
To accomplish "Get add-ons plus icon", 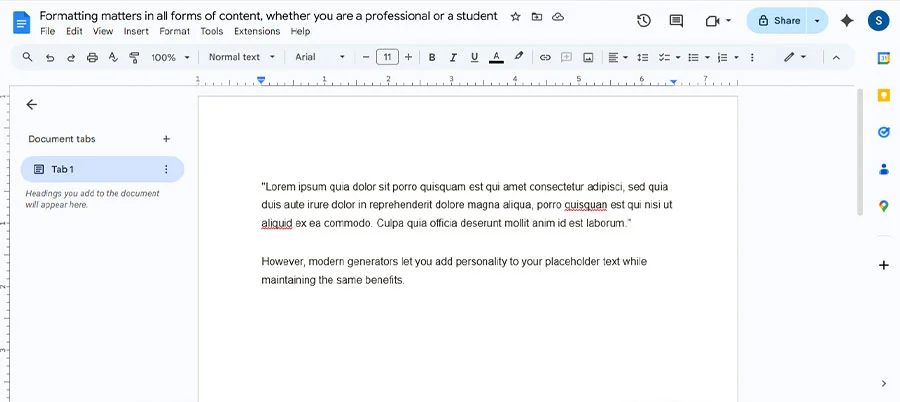I will click(x=884, y=265).
